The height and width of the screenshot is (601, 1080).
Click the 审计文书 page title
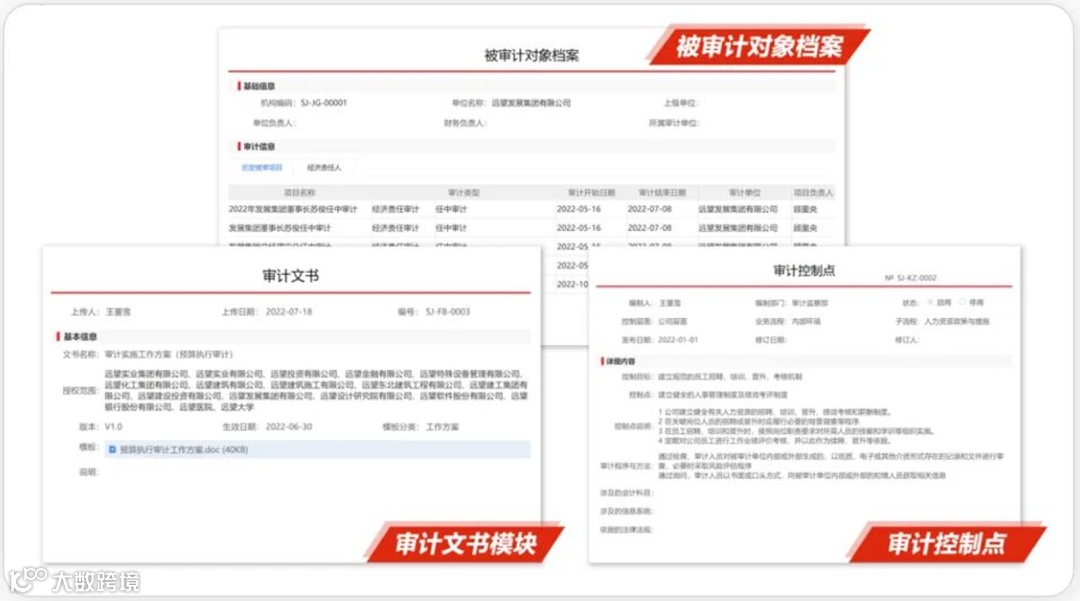[x=291, y=276]
